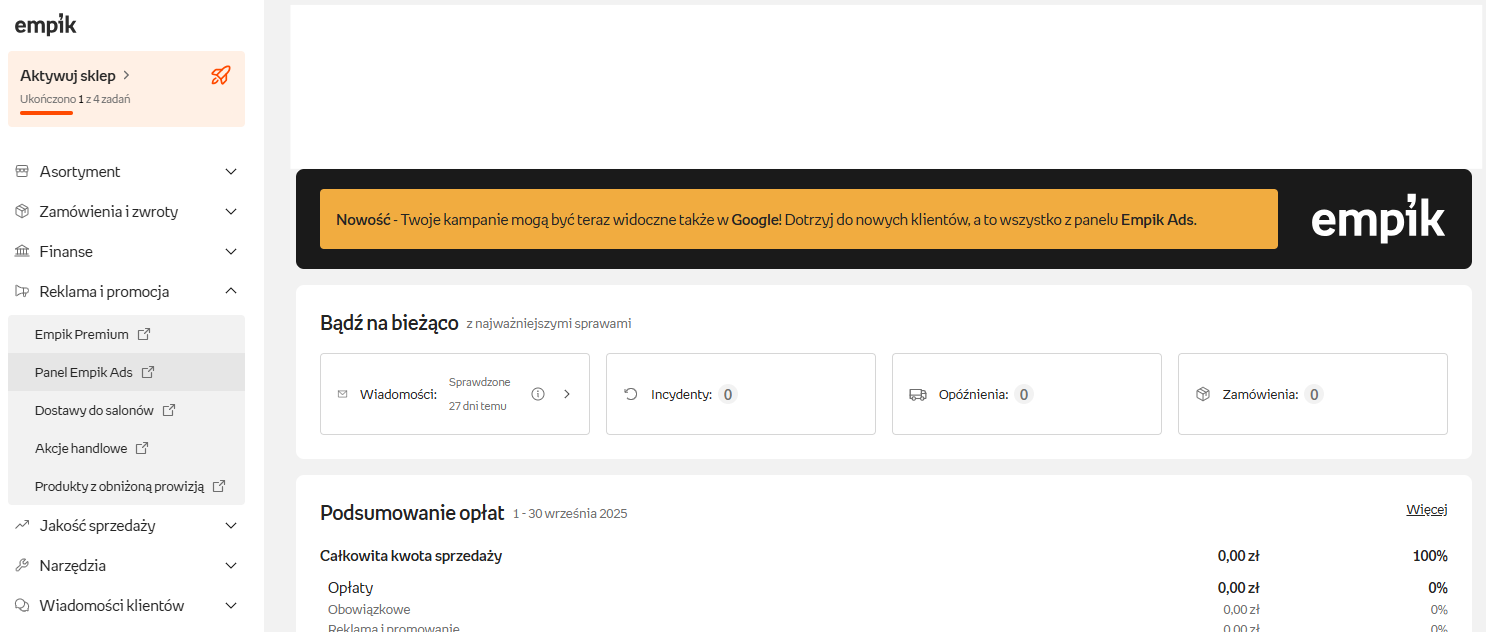Click the truck icon in Opóźnienia card
Image resolution: width=1486 pixels, height=632 pixels.
coord(918,394)
